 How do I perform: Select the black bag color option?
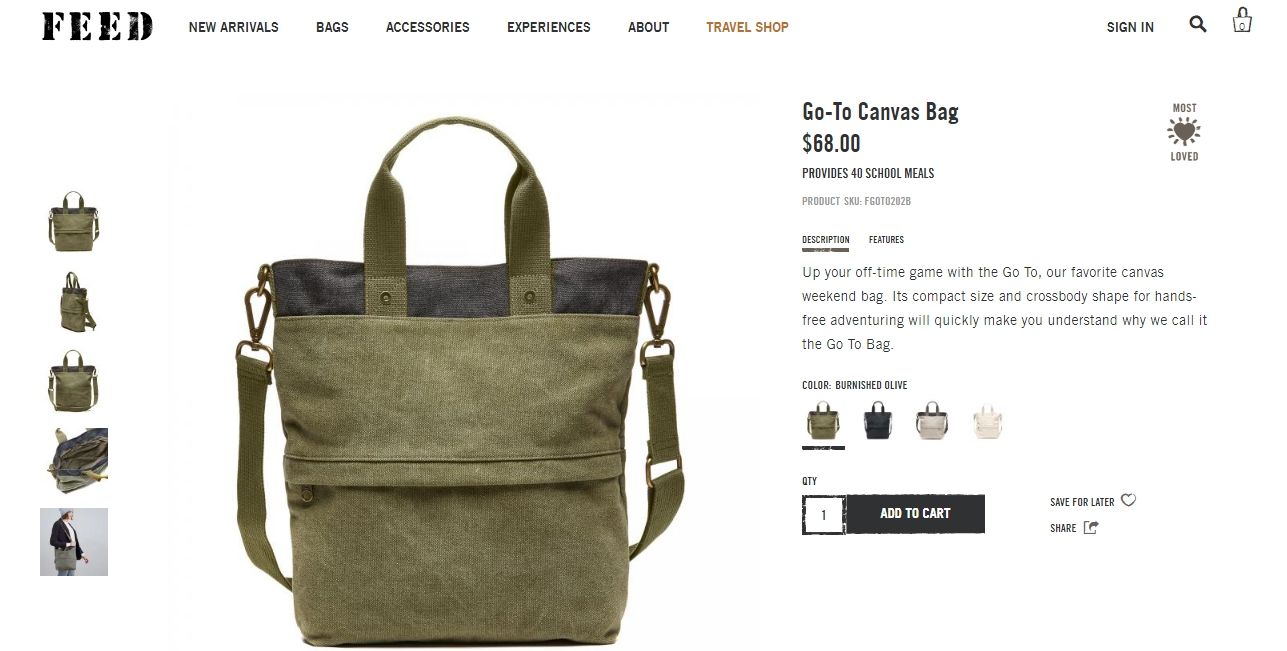[x=877, y=421]
